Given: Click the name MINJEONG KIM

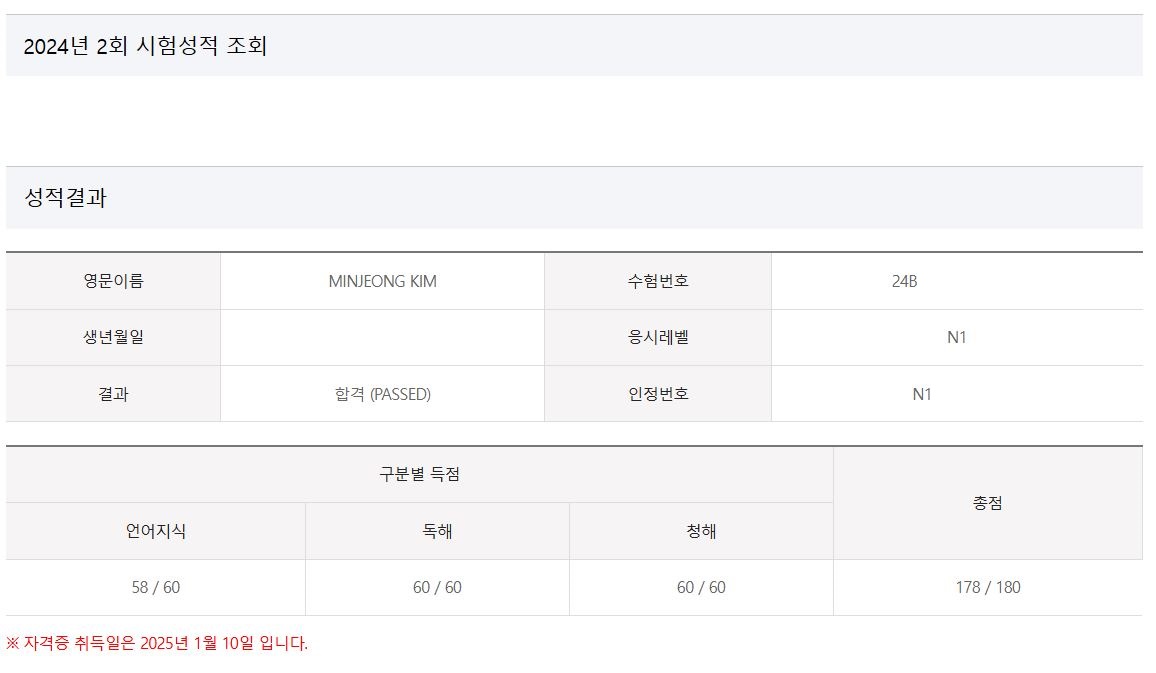Looking at the screenshot, I should click(382, 281).
